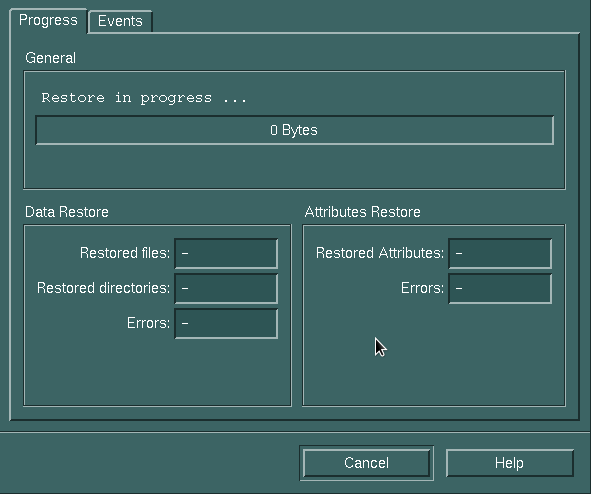Image resolution: width=591 pixels, height=494 pixels.
Task: Select the Progress tab
Action: pyautogui.click(x=48, y=20)
